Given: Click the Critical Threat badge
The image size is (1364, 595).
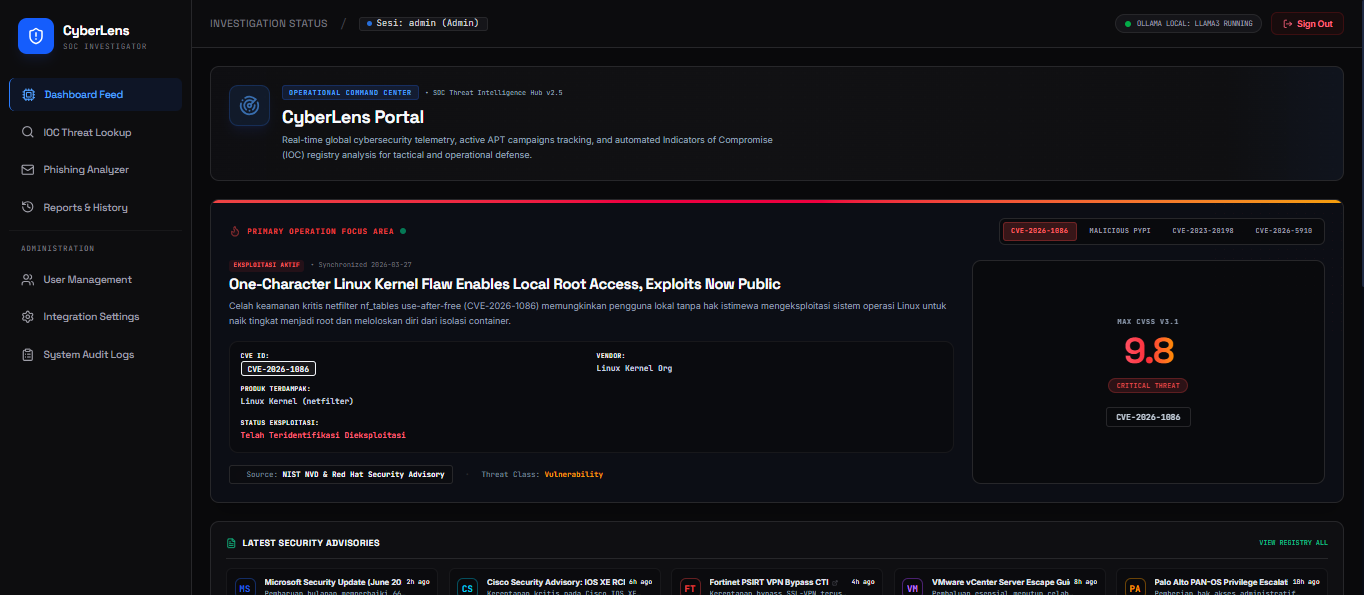Looking at the screenshot, I should pyautogui.click(x=1148, y=385).
